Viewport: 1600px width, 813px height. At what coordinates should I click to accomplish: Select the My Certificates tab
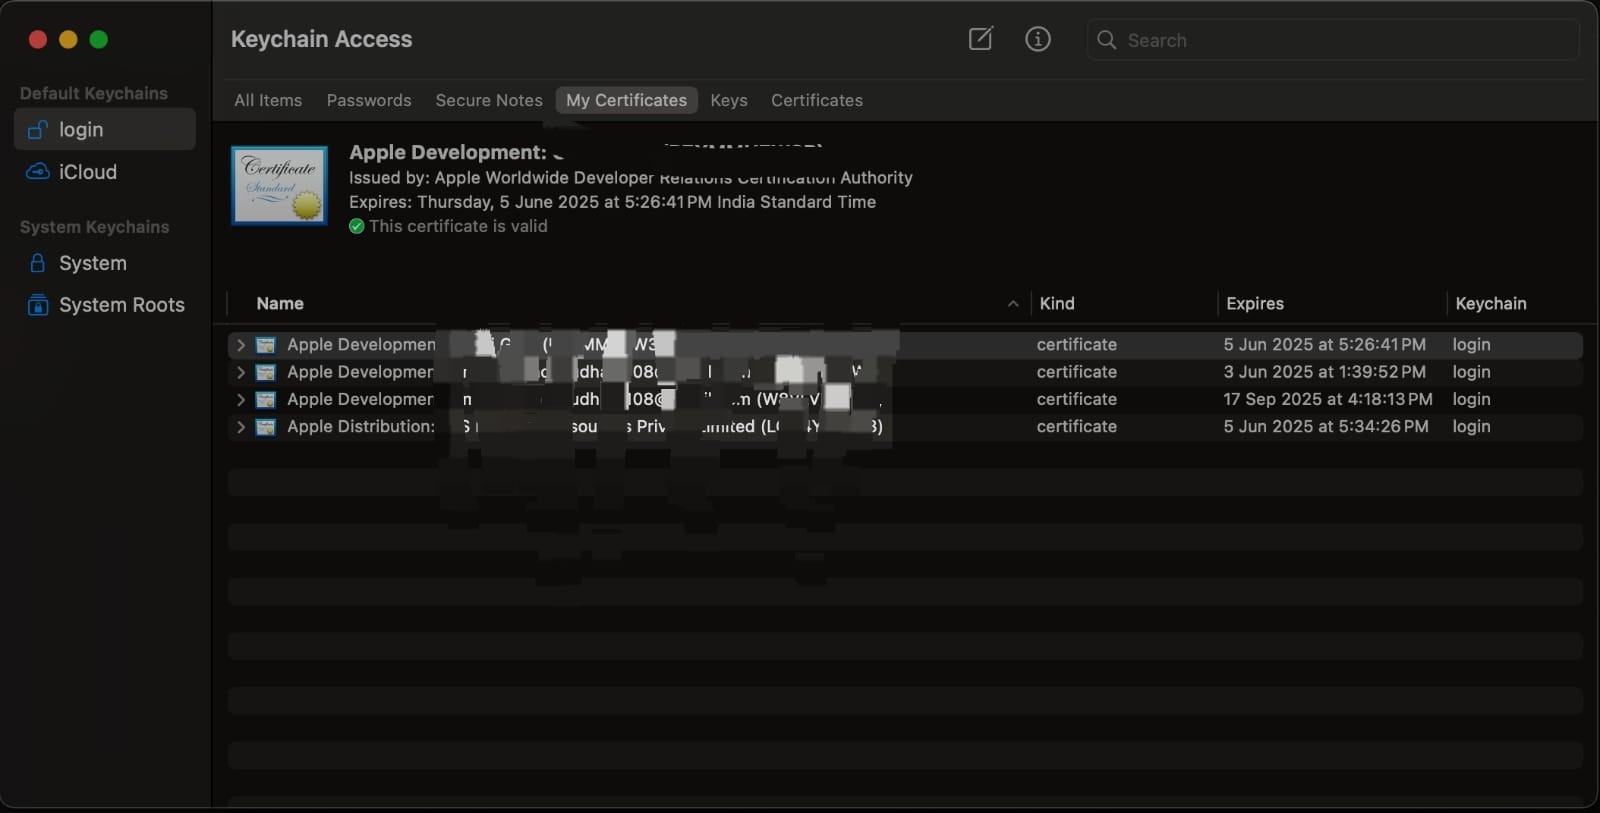point(627,100)
